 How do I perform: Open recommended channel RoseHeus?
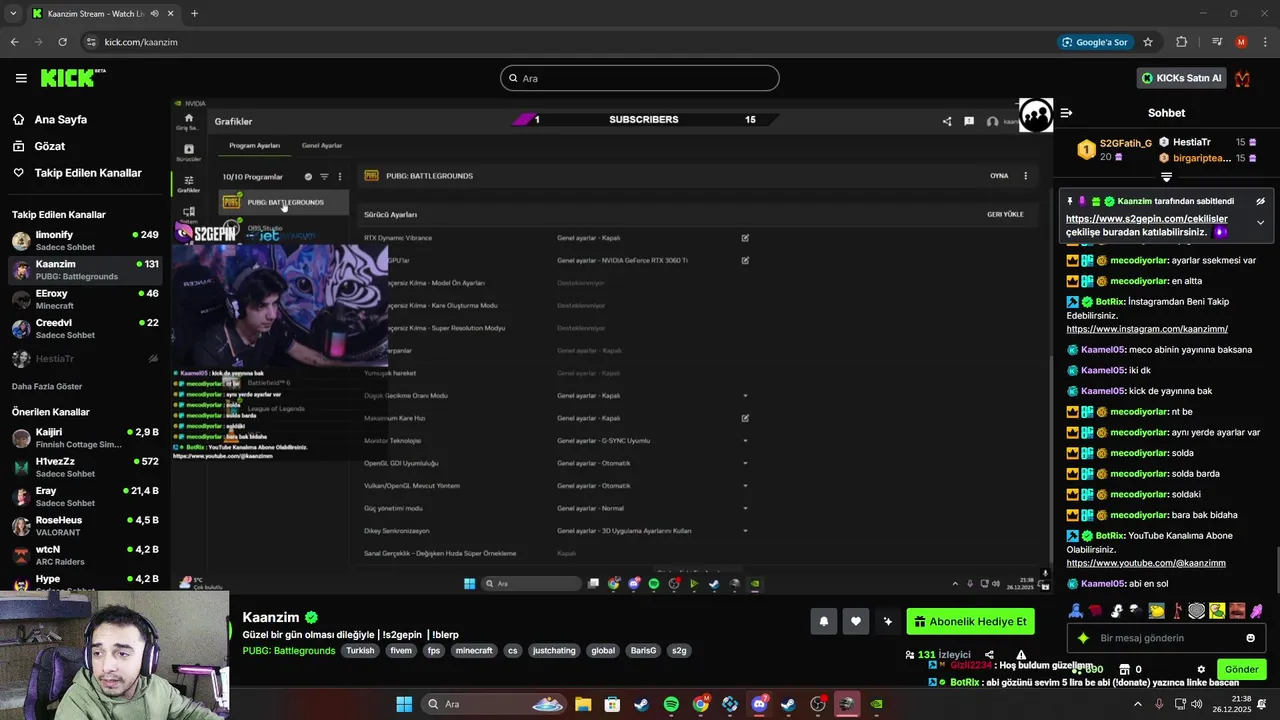85,526
